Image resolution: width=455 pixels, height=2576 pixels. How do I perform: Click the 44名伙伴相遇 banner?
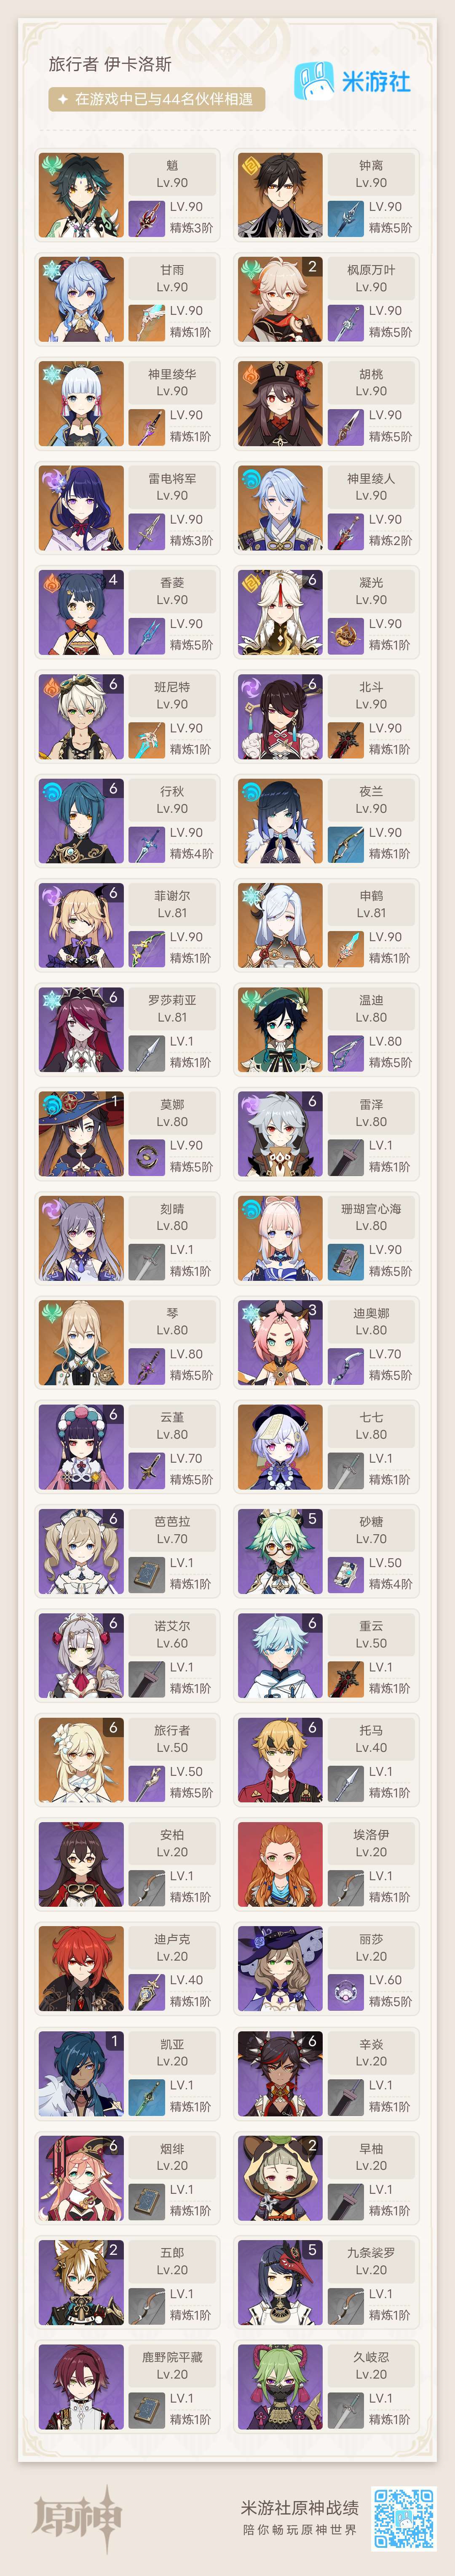click(x=157, y=99)
